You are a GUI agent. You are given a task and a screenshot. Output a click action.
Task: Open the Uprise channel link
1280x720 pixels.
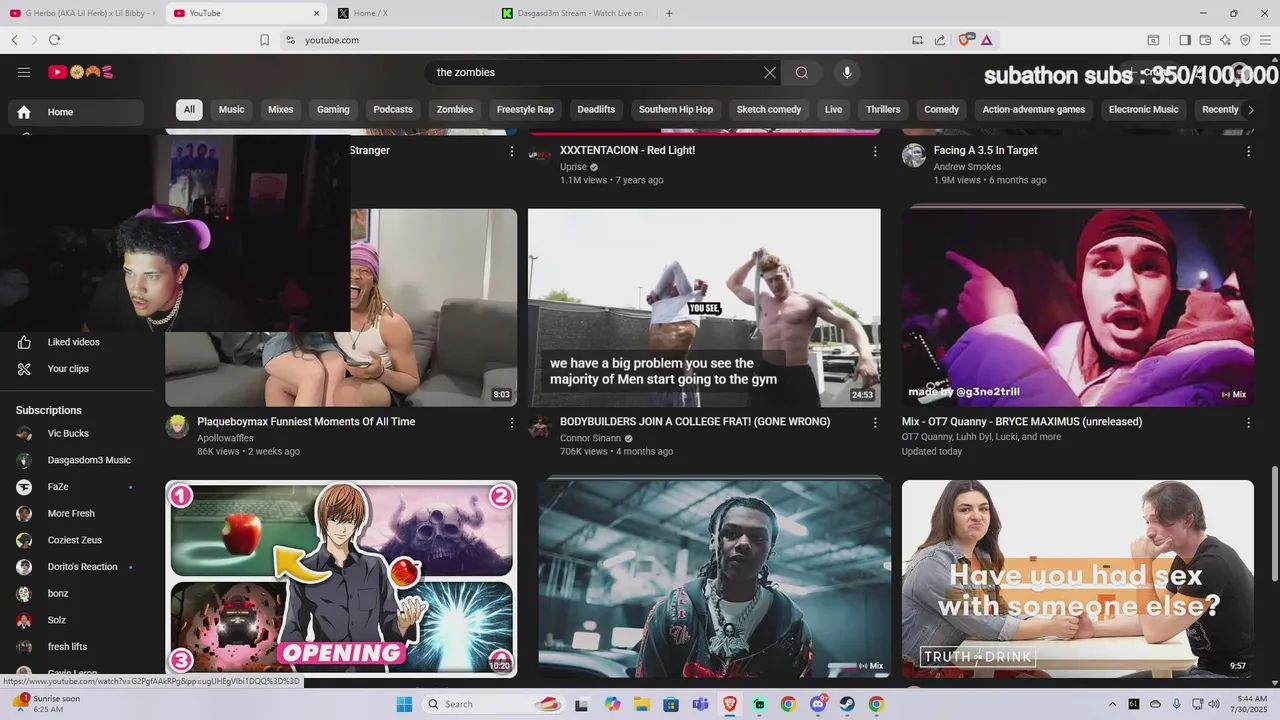[573, 167]
